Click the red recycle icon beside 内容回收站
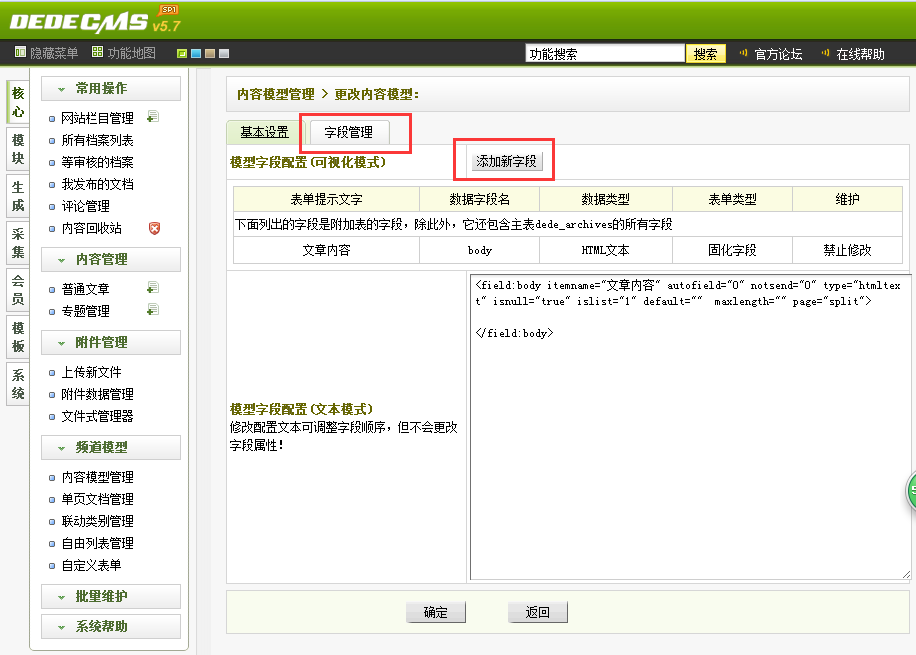Image resolution: width=916 pixels, height=655 pixels. click(x=154, y=228)
